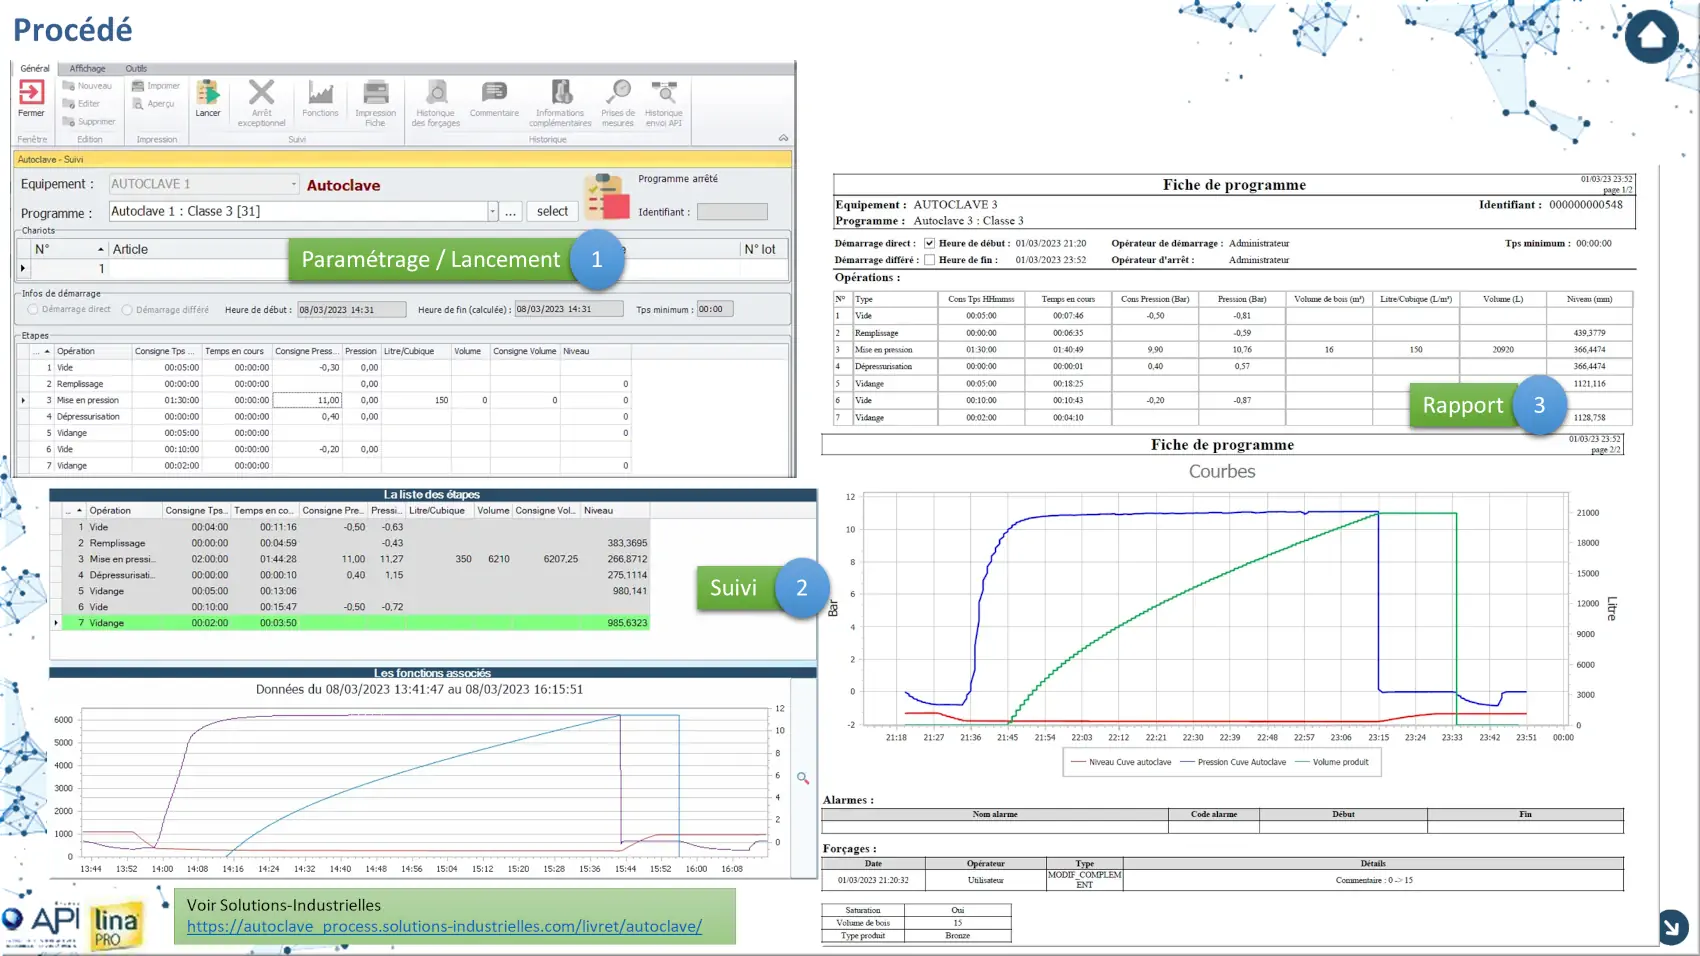Launch the program with the Lancer icon
The height and width of the screenshot is (956, 1700).
click(208, 94)
